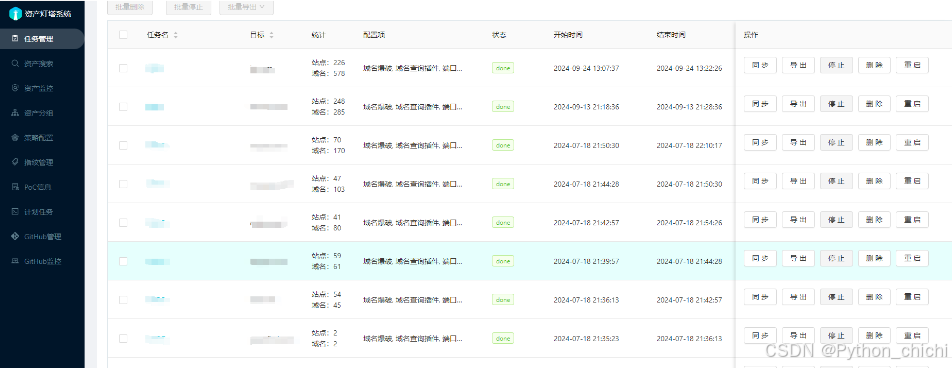Click 删除 for task started 2024-07-18 21:39:57
Image resolution: width=952 pixels, height=368 pixels.
874,258
